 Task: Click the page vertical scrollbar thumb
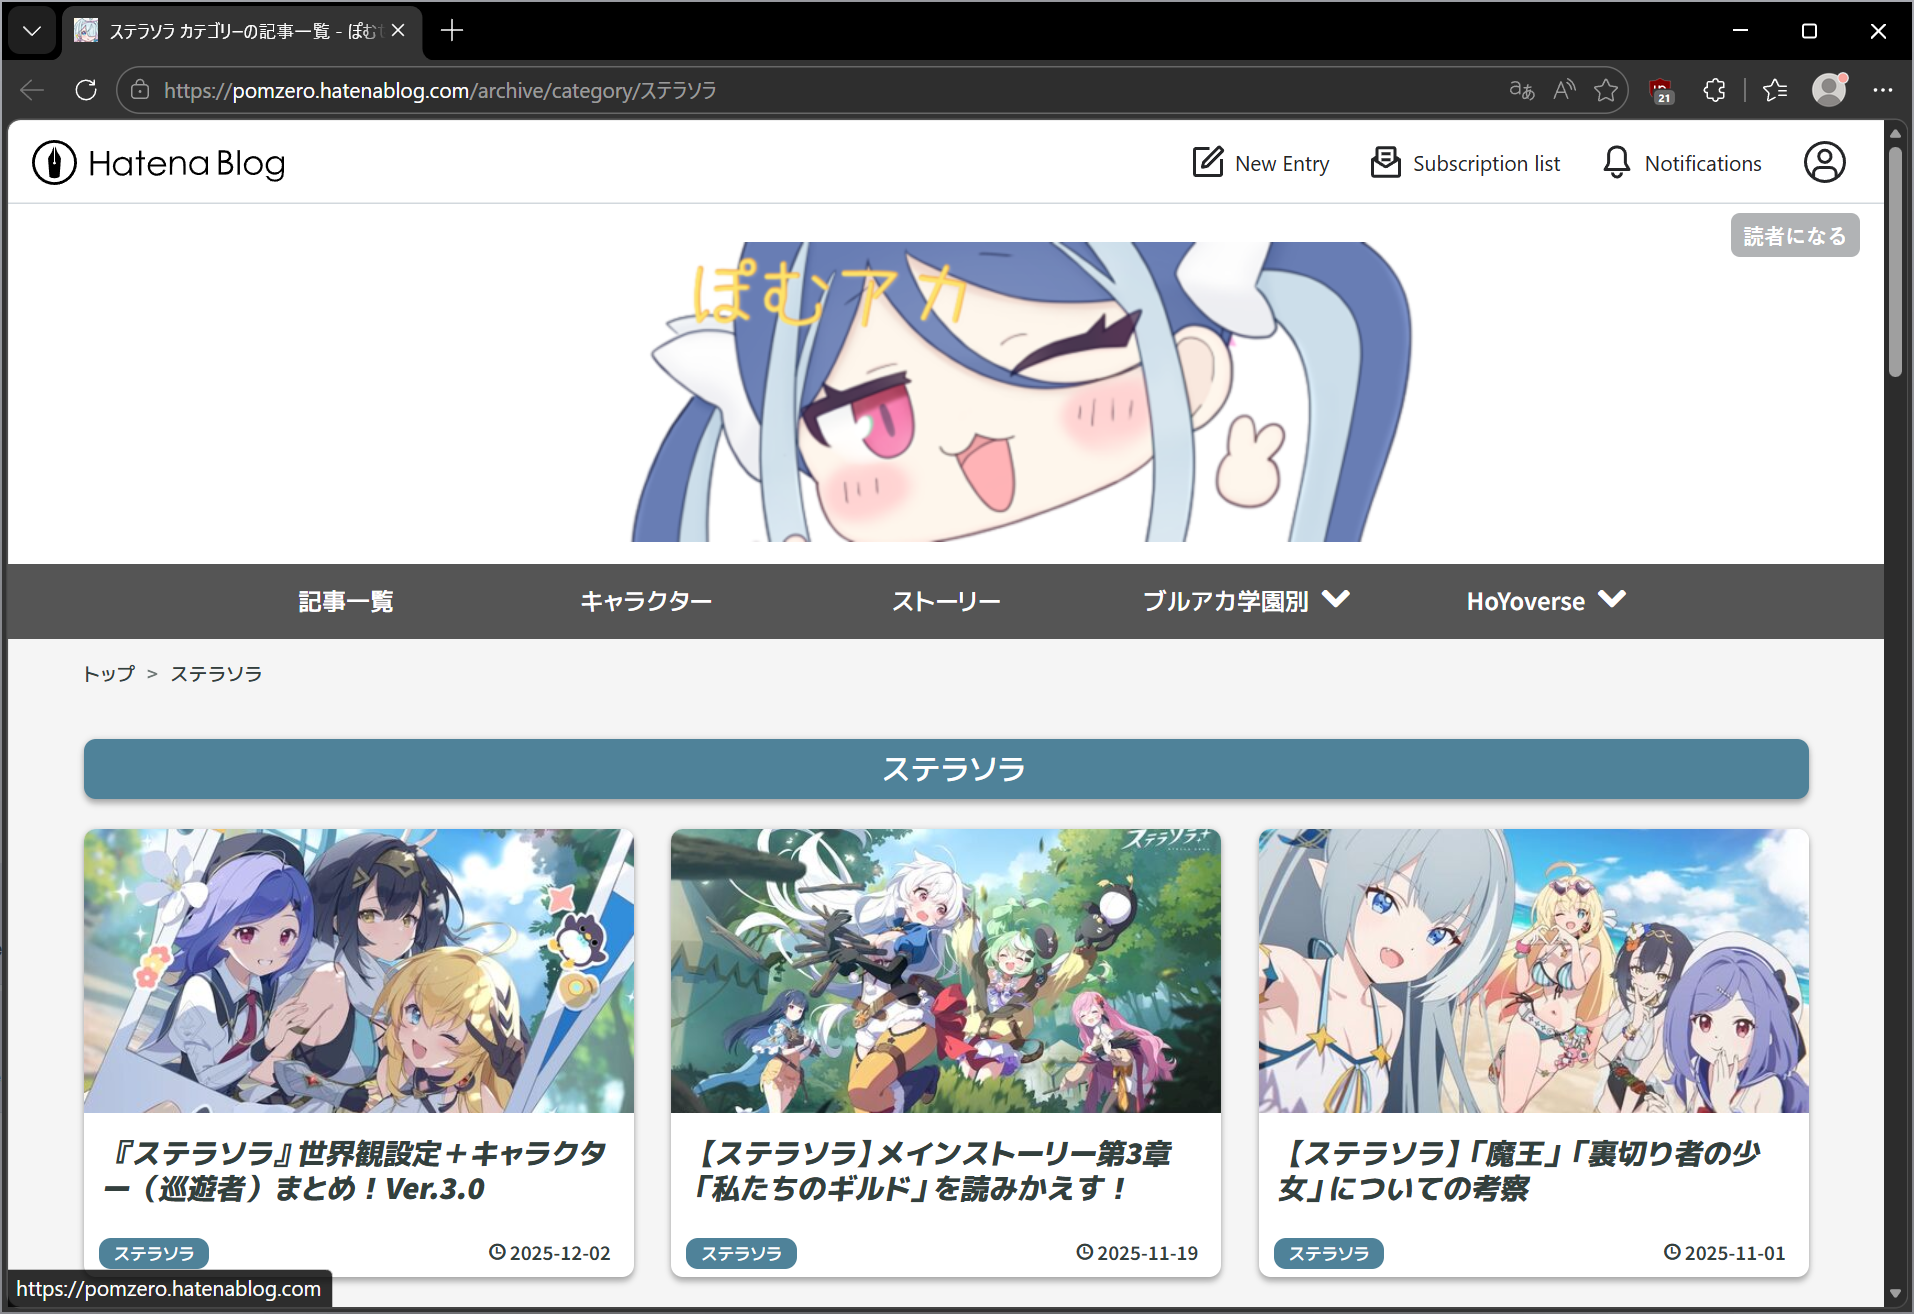[x=1895, y=262]
